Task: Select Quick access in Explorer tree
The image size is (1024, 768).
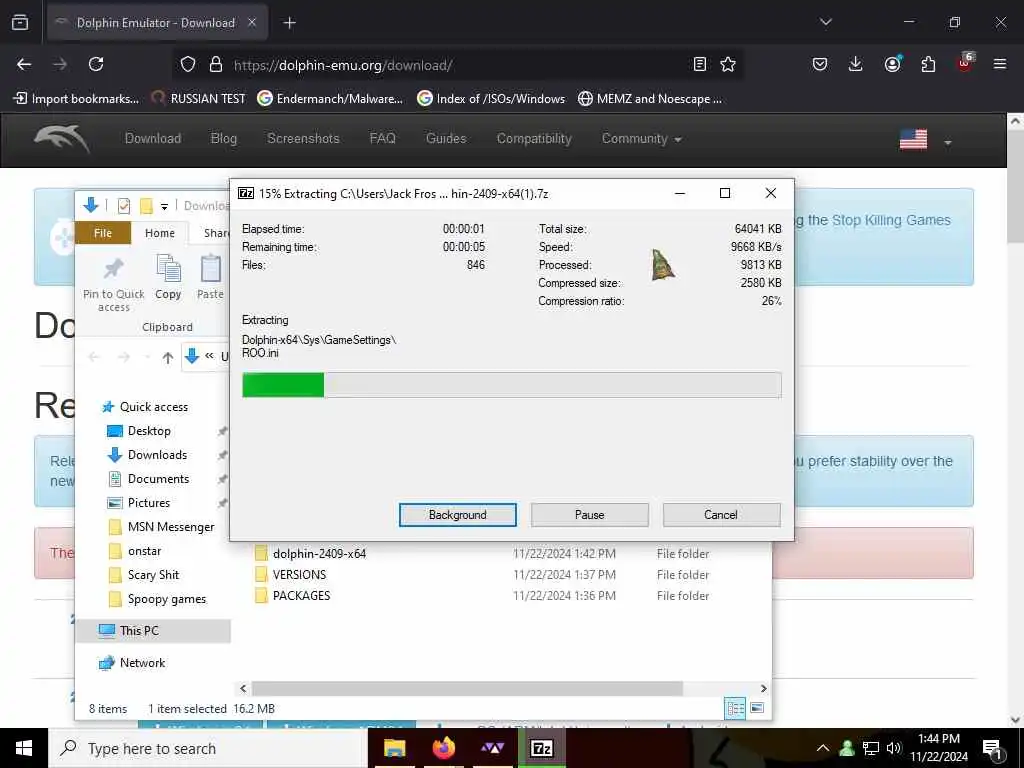Action: (145, 407)
